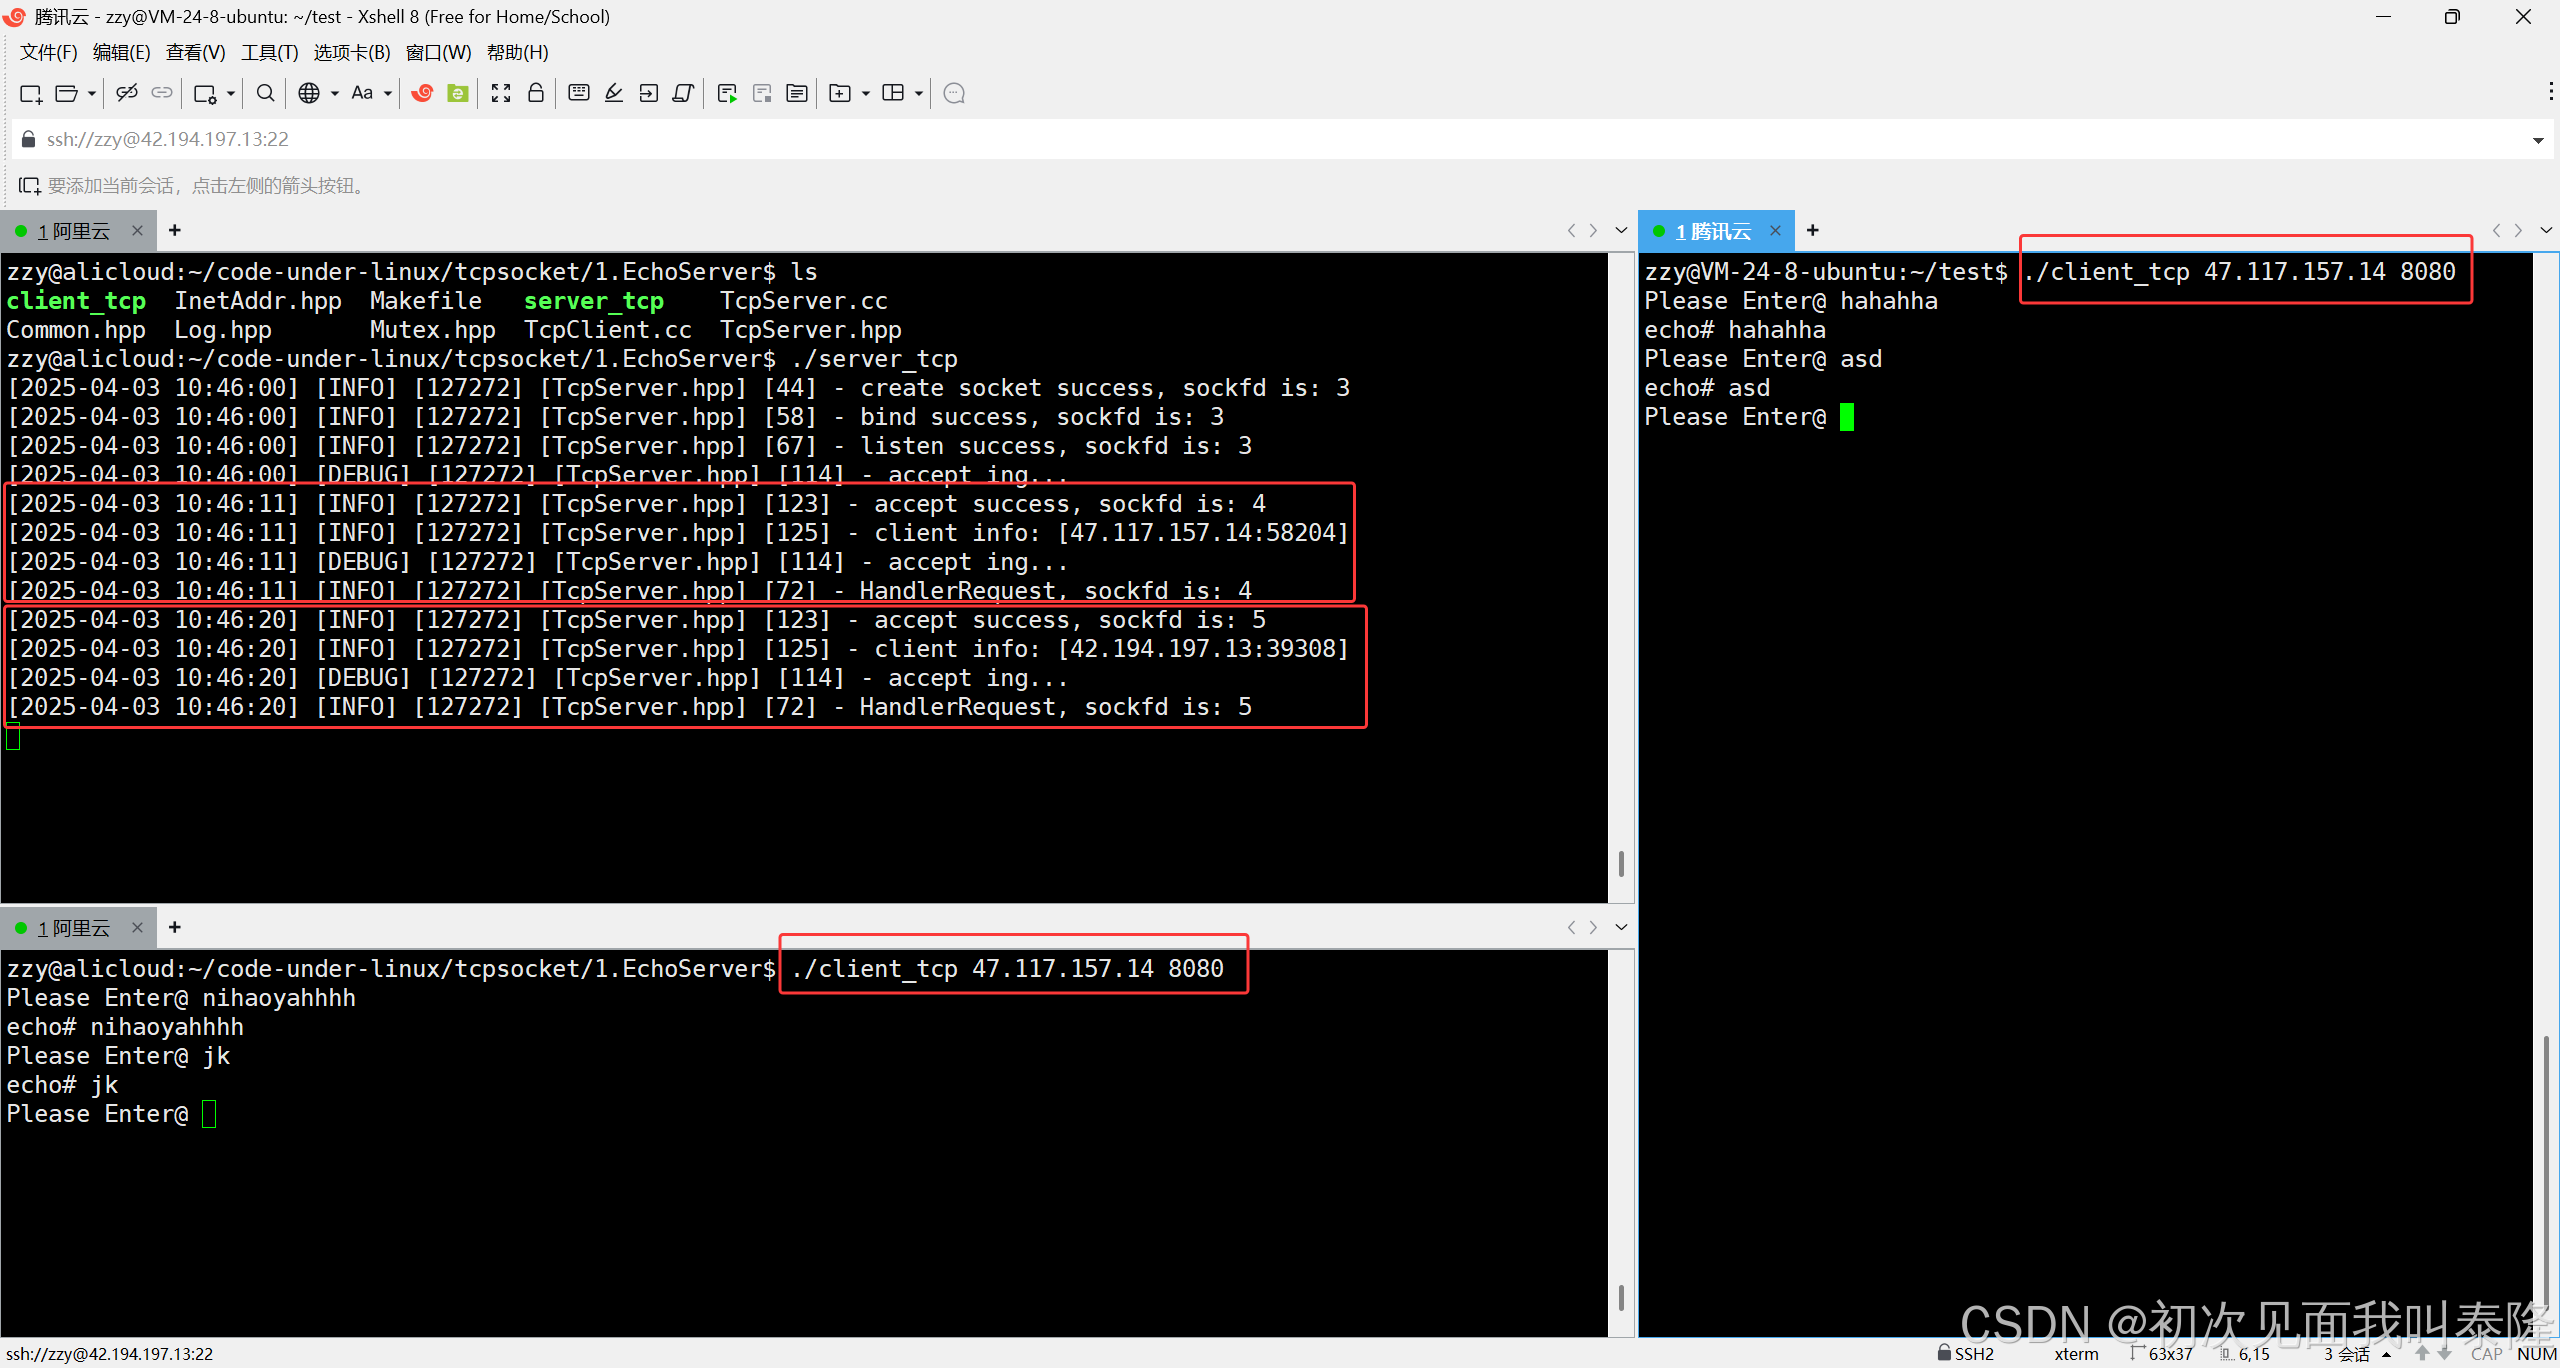
Task: Open the 工具(T) menu
Action: (x=269, y=52)
